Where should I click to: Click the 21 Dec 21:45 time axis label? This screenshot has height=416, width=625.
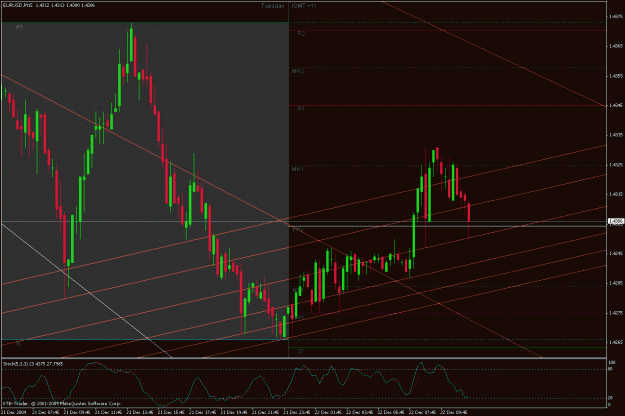pyautogui.click(x=265, y=412)
